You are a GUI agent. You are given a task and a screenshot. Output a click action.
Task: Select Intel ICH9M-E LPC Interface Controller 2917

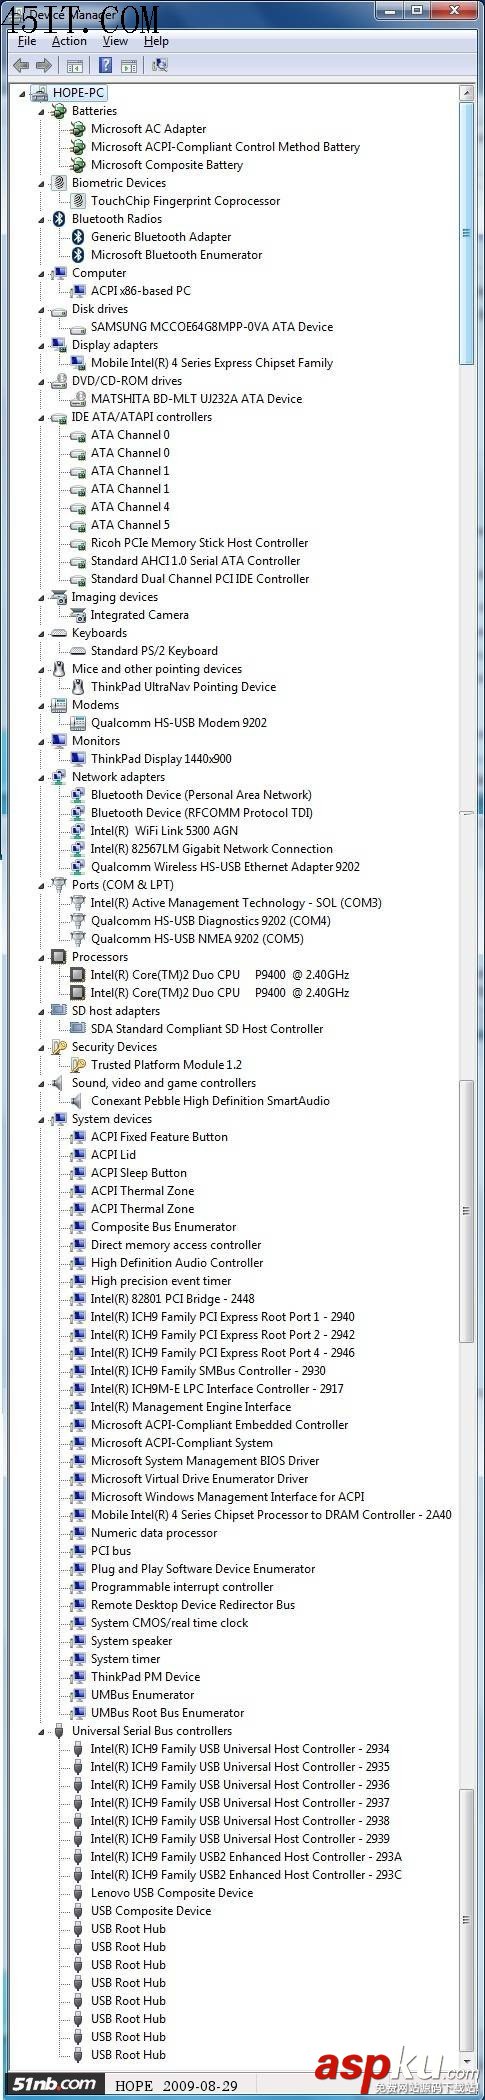(x=217, y=1389)
